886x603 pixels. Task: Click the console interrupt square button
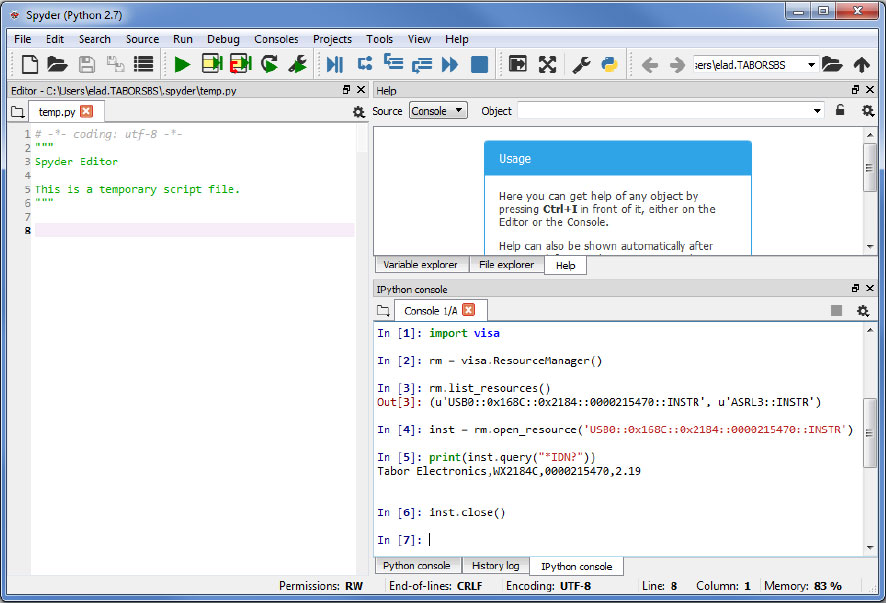tap(836, 310)
